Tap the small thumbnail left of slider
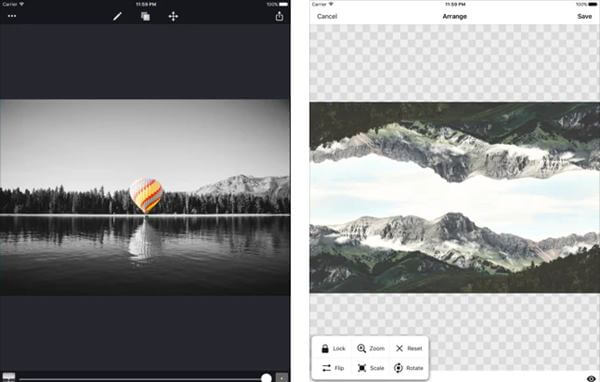This screenshot has width=600, height=382. point(9,377)
